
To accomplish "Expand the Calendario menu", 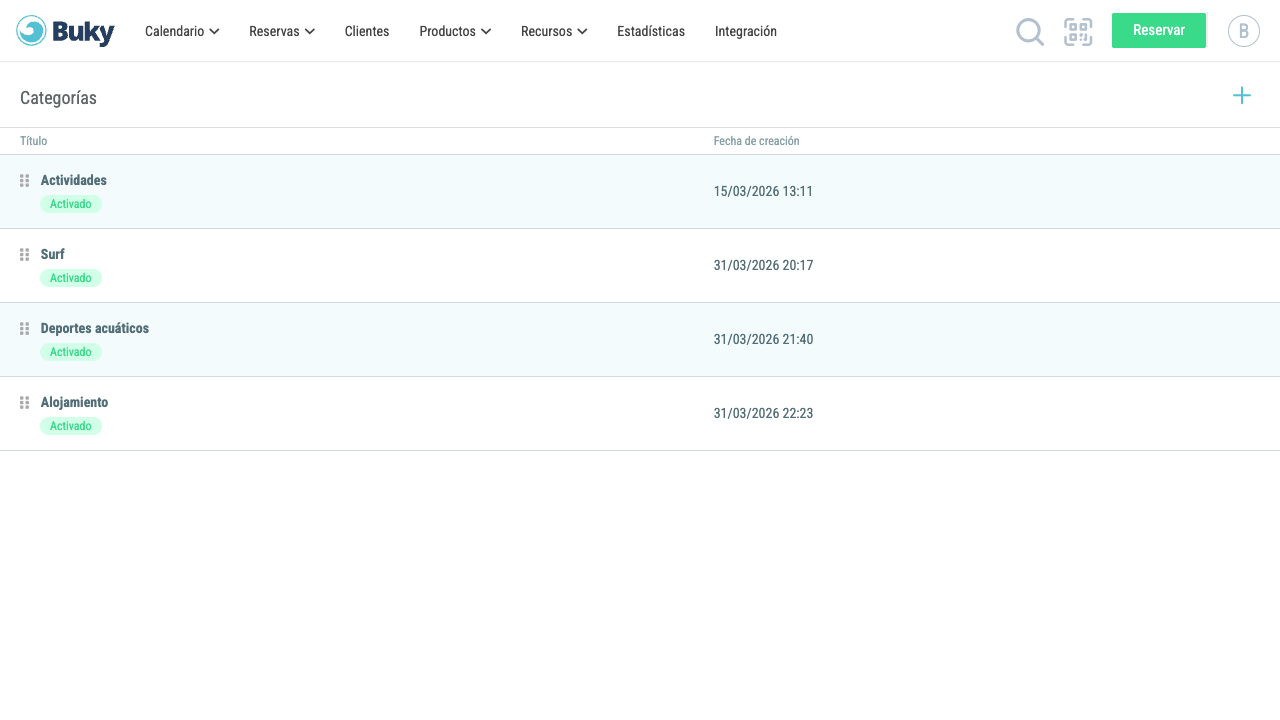I will point(182,31).
